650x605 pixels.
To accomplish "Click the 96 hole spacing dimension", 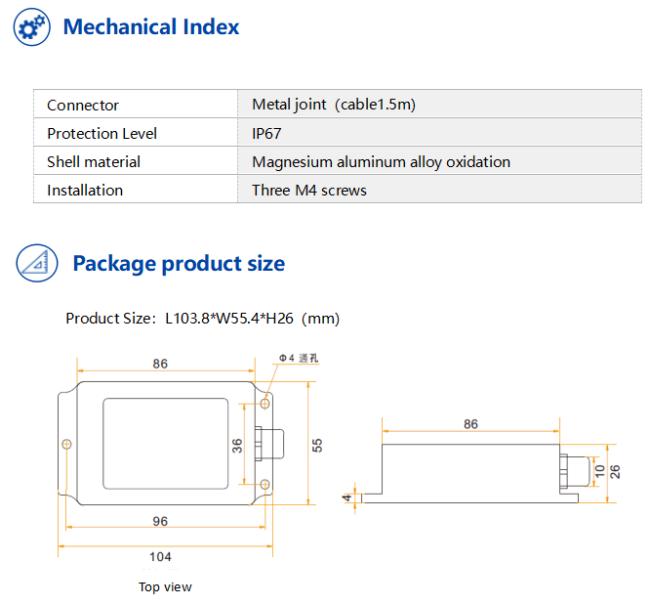I will click(160, 521).
